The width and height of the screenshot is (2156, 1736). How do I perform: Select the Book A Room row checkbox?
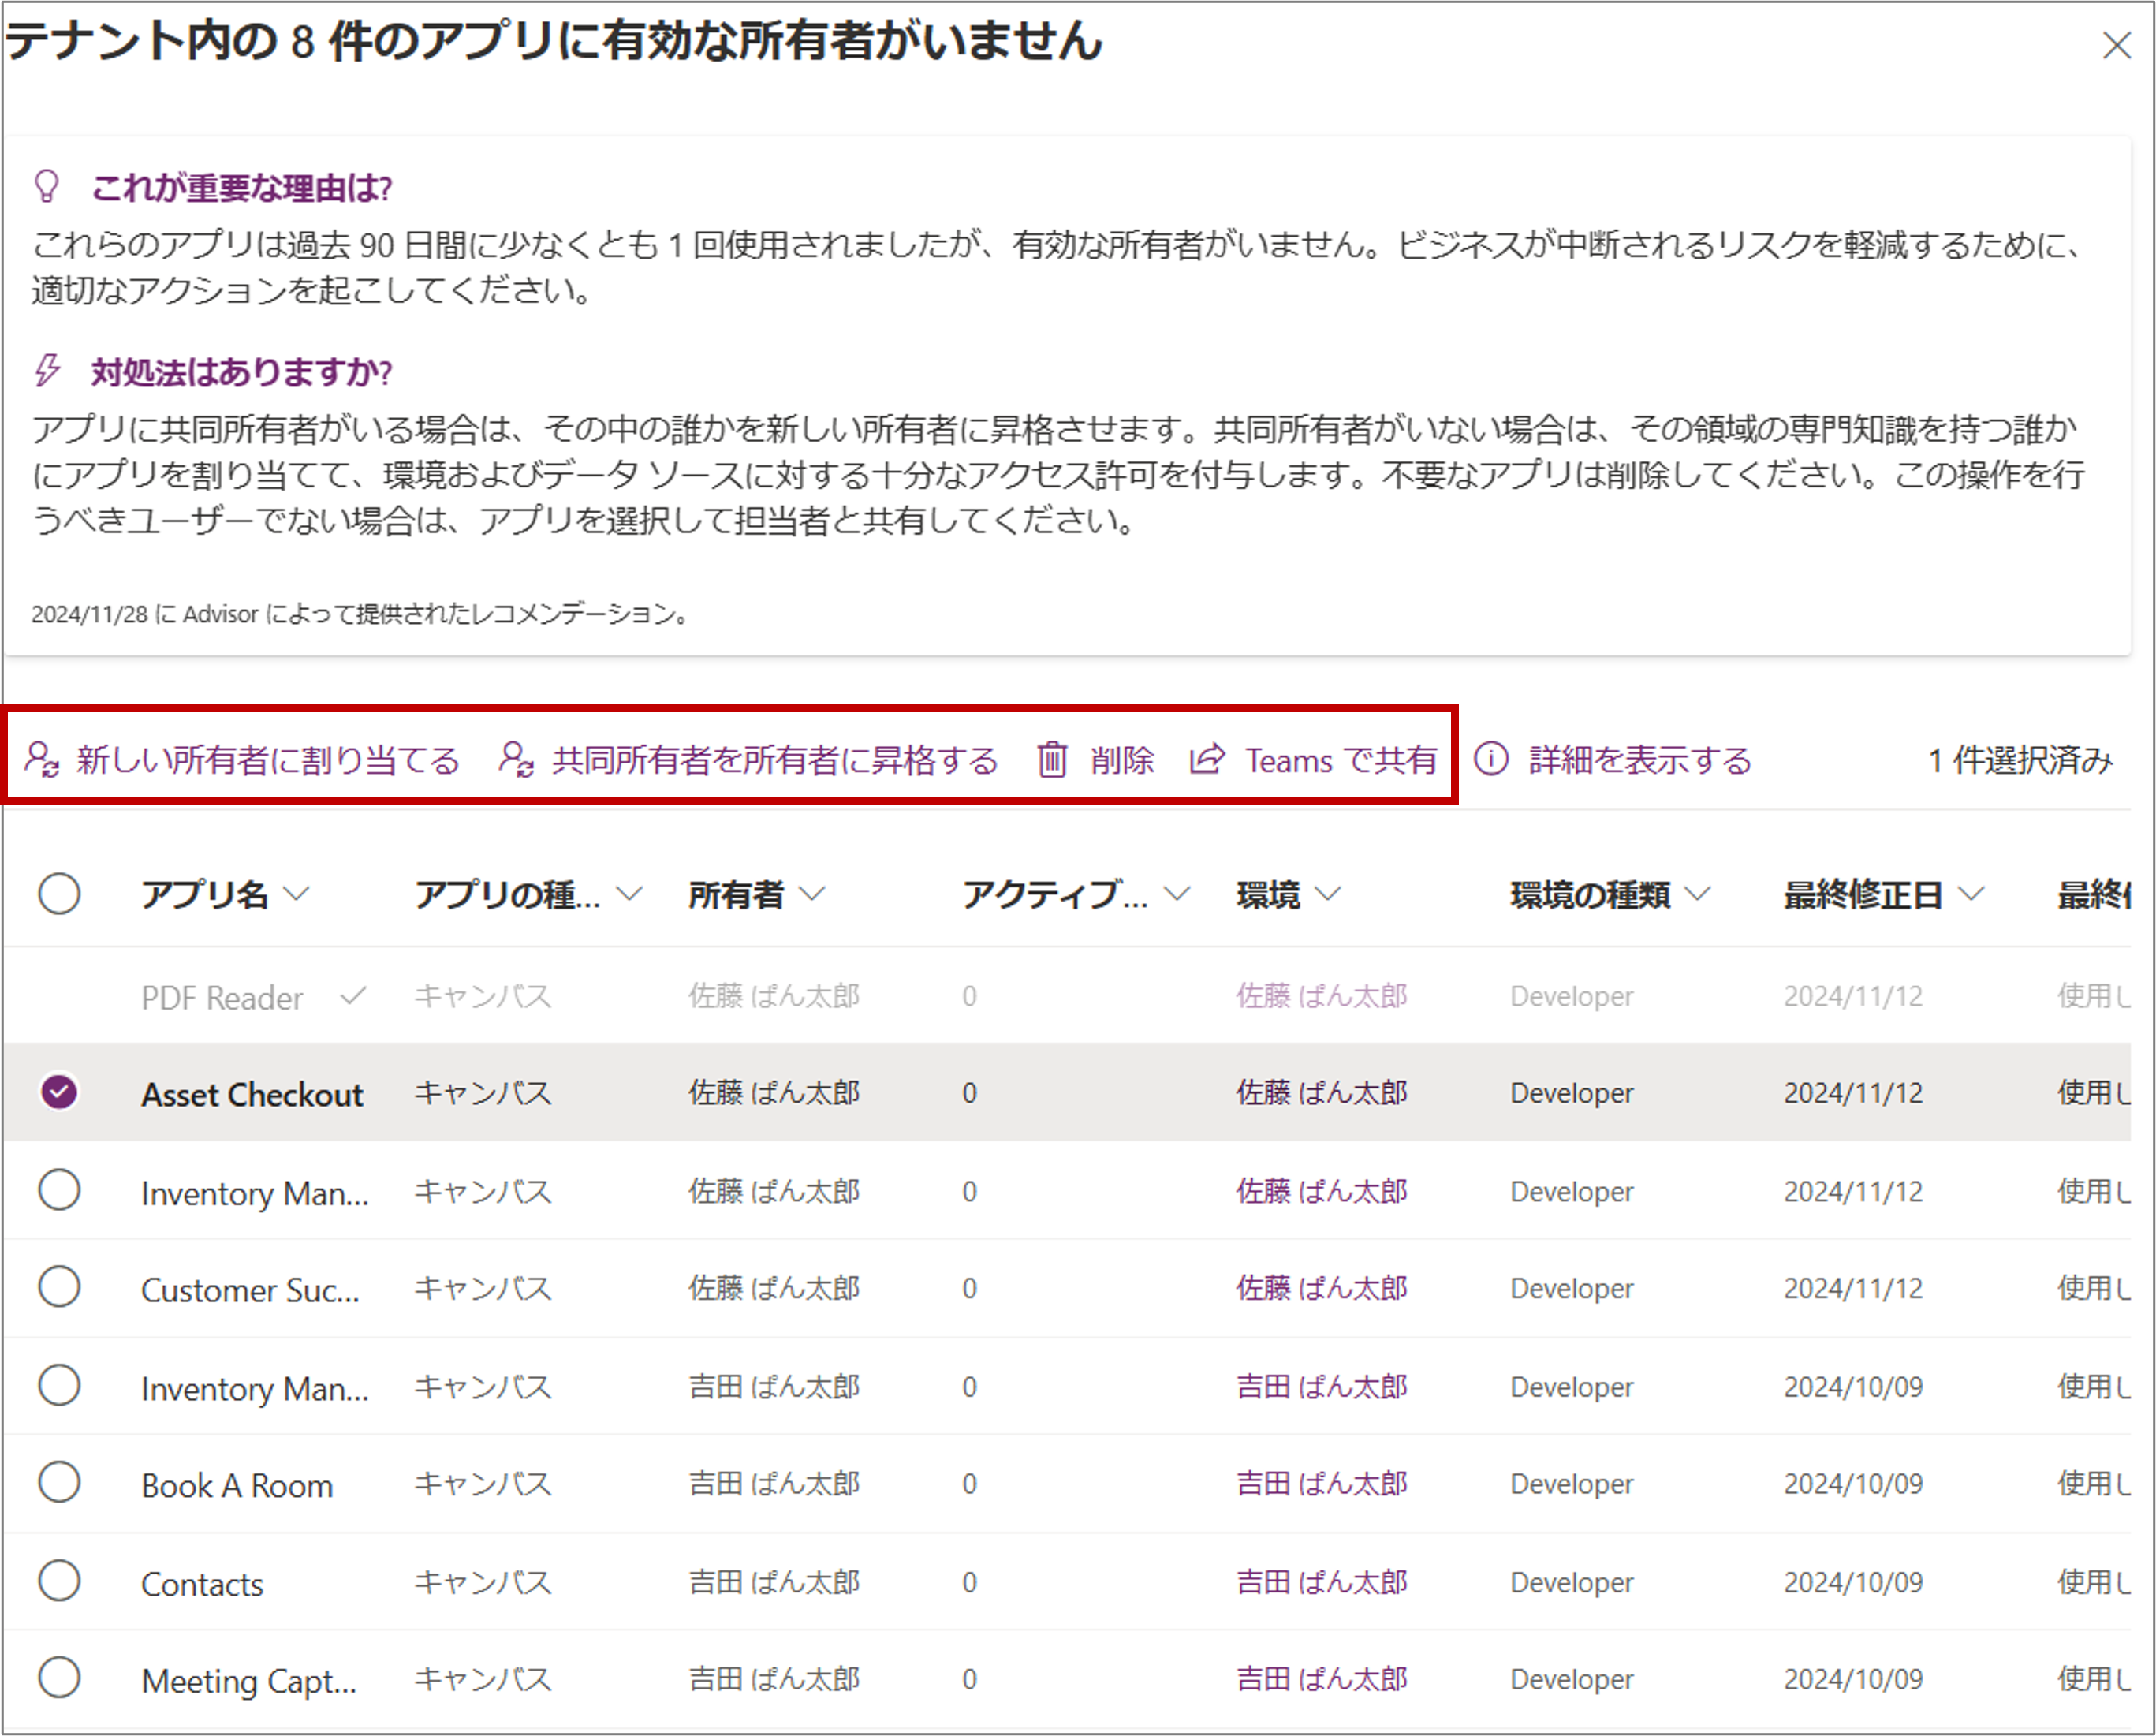click(x=59, y=1483)
